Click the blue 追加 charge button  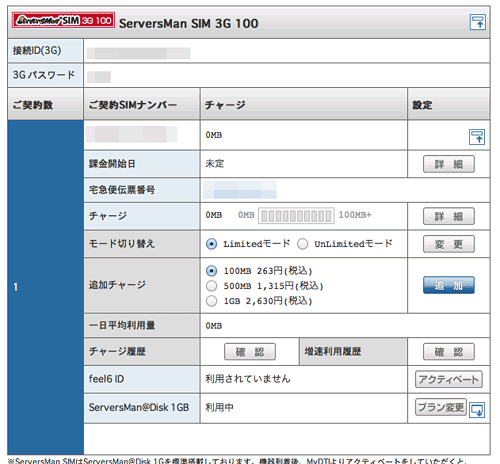point(449,285)
